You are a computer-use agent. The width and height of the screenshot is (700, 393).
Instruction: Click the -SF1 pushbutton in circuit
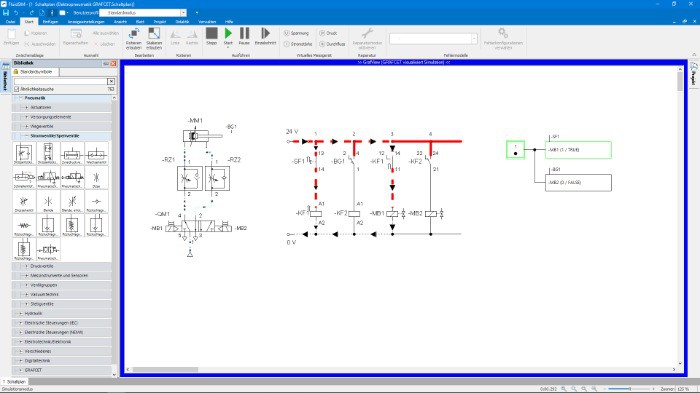point(312,161)
